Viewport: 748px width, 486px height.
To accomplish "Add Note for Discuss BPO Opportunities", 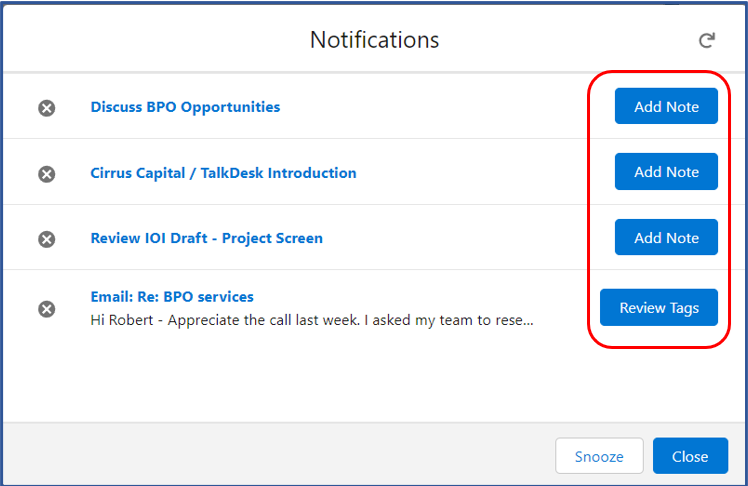I will (666, 106).
